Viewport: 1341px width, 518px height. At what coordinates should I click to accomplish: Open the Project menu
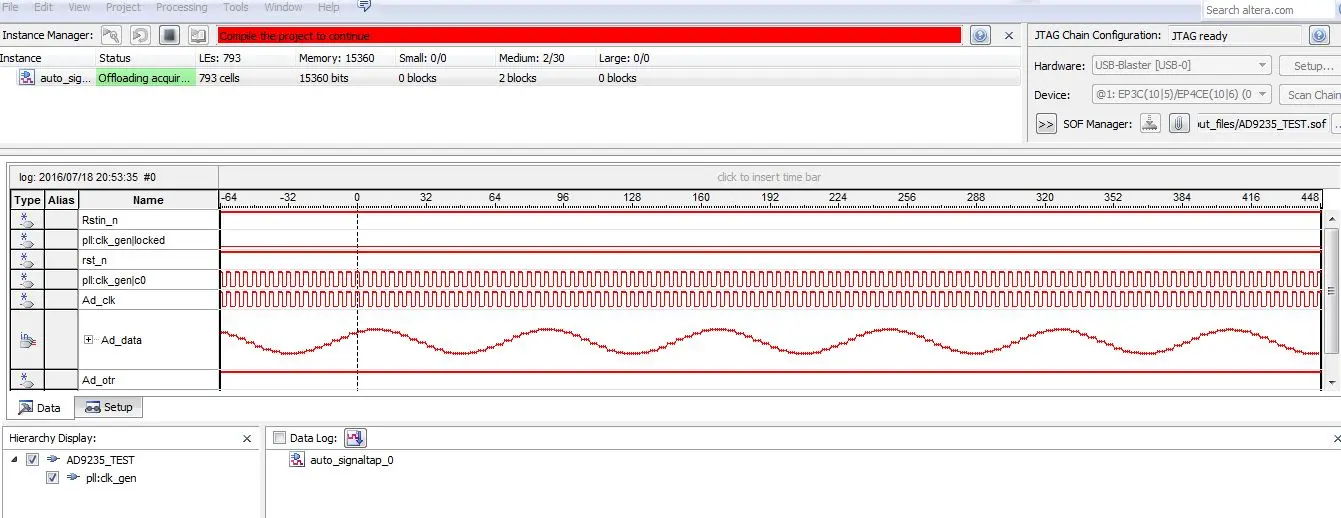click(124, 7)
